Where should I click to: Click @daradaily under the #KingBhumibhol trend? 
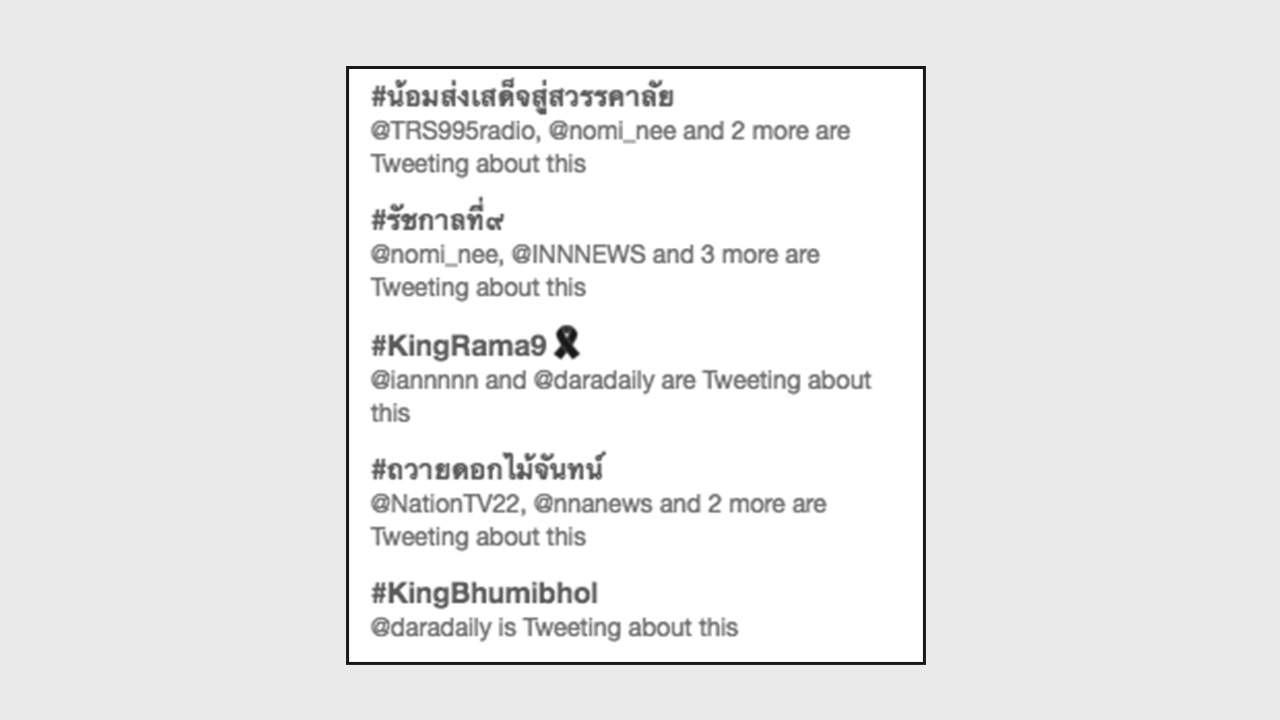(431, 628)
